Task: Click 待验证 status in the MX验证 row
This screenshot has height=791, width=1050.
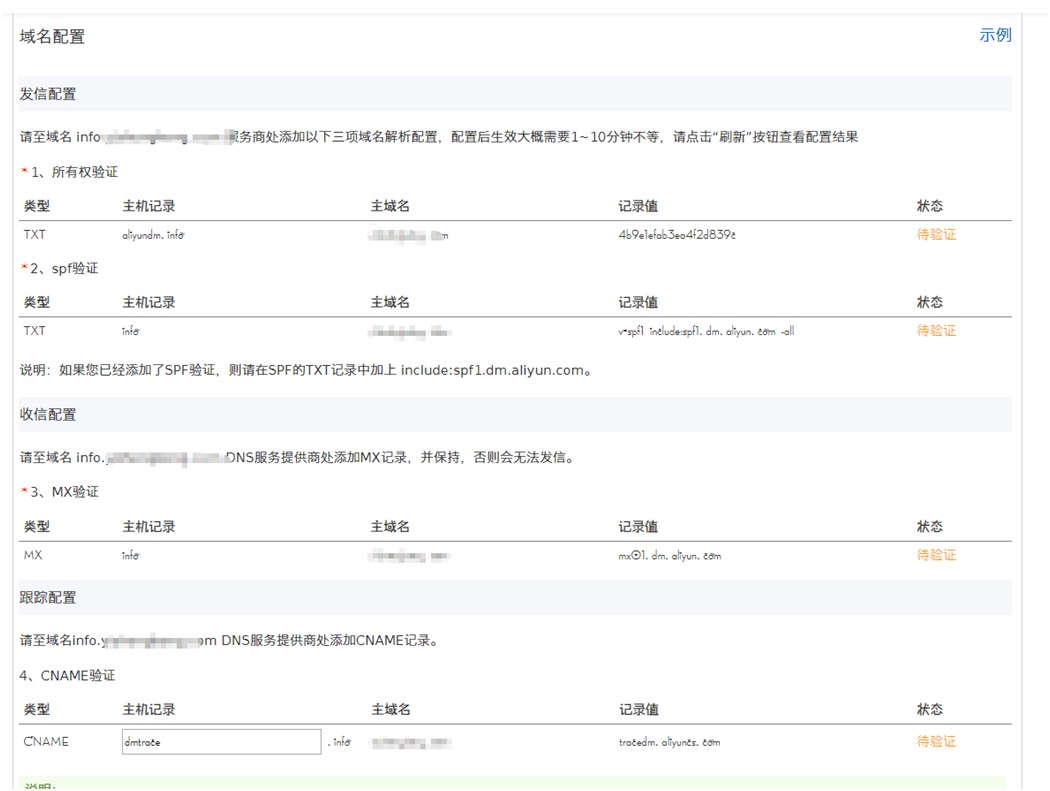Action: (x=936, y=555)
